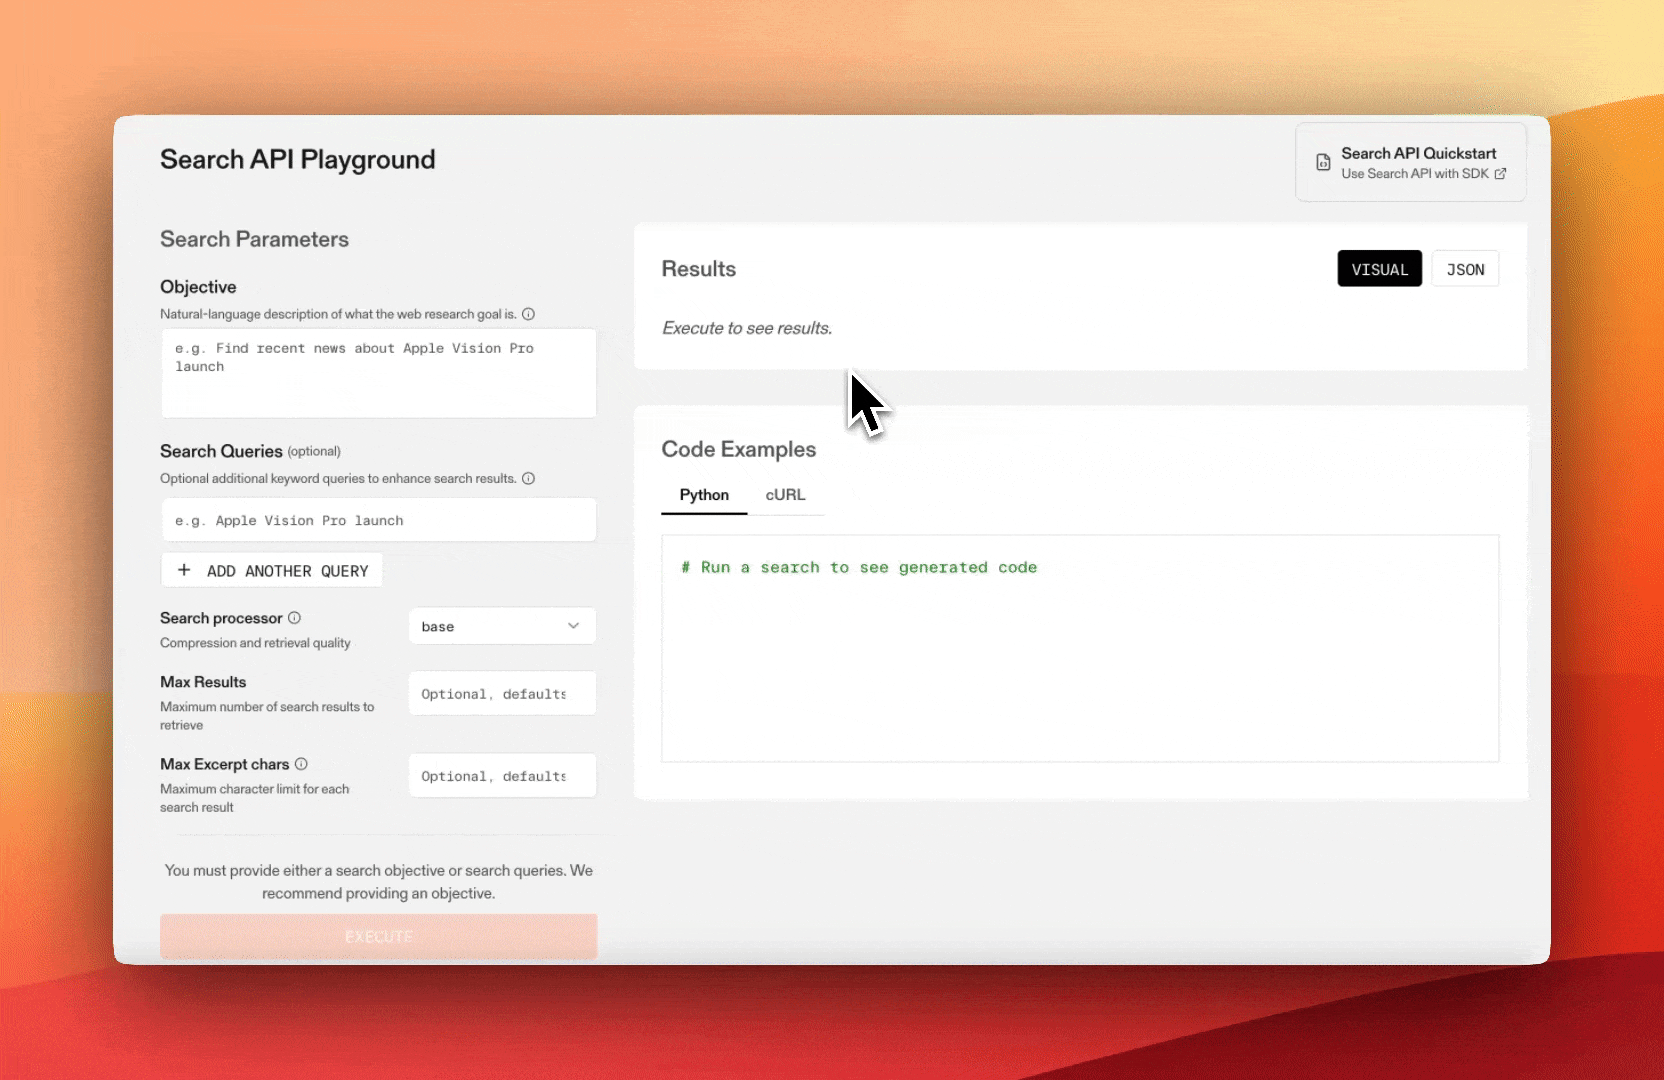Open the Search API Quickstart link
Screen dimensions: 1664x1080
click(1410, 162)
